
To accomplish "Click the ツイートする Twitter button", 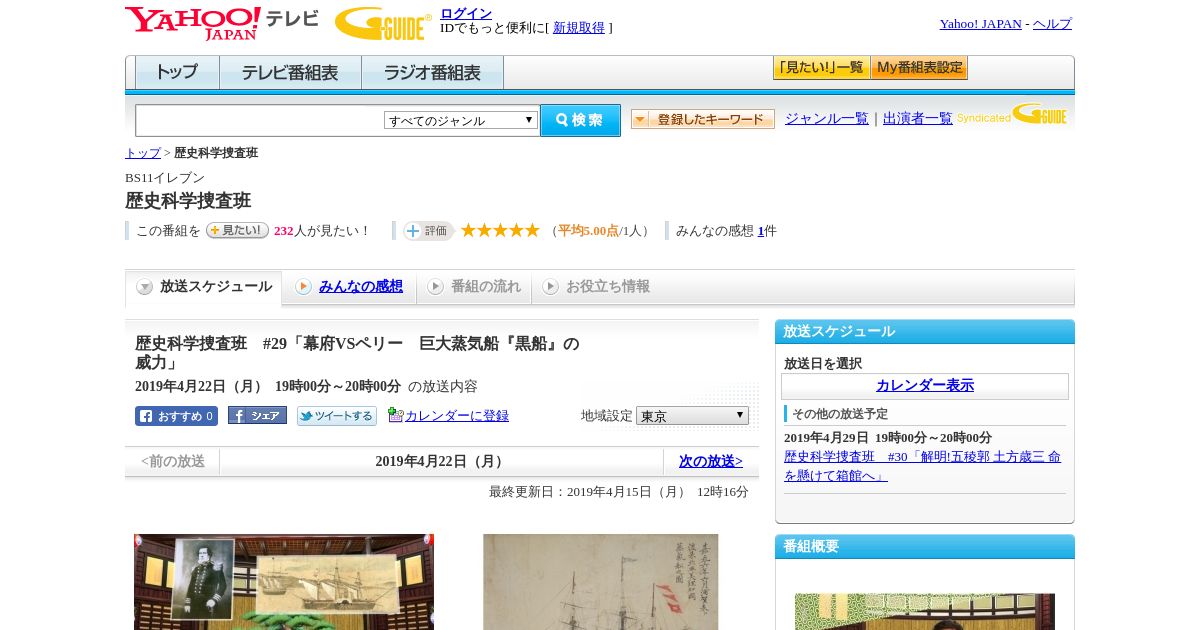I will click(337, 416).
